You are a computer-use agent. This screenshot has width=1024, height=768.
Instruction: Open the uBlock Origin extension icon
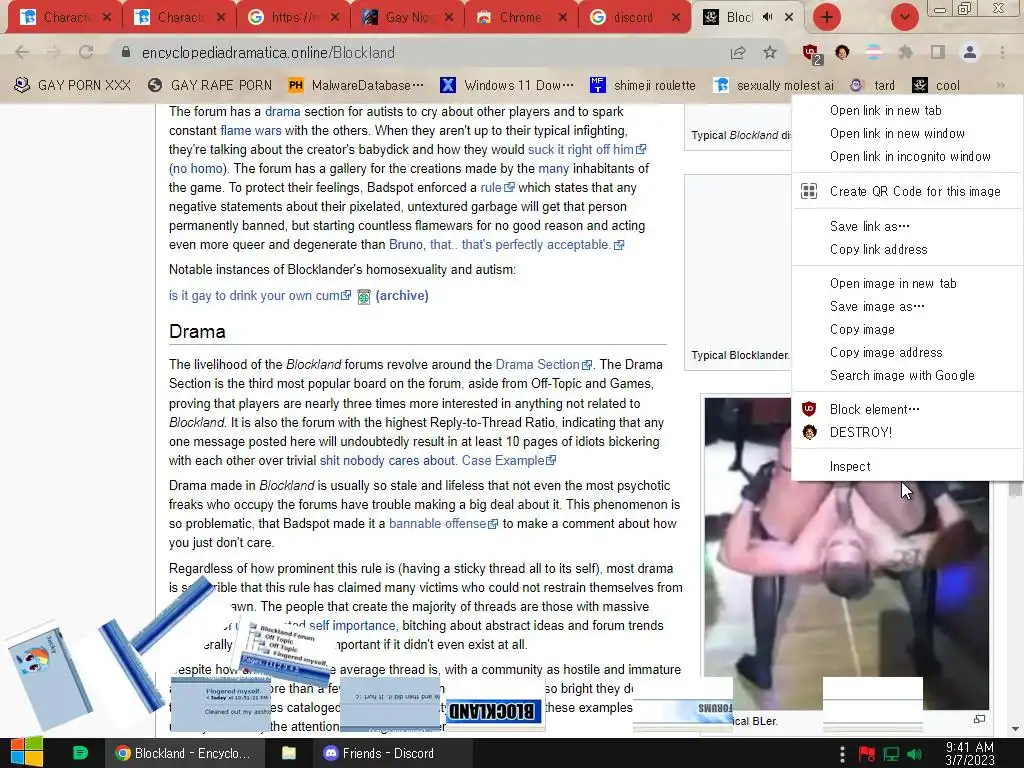[x=812, y=54]
